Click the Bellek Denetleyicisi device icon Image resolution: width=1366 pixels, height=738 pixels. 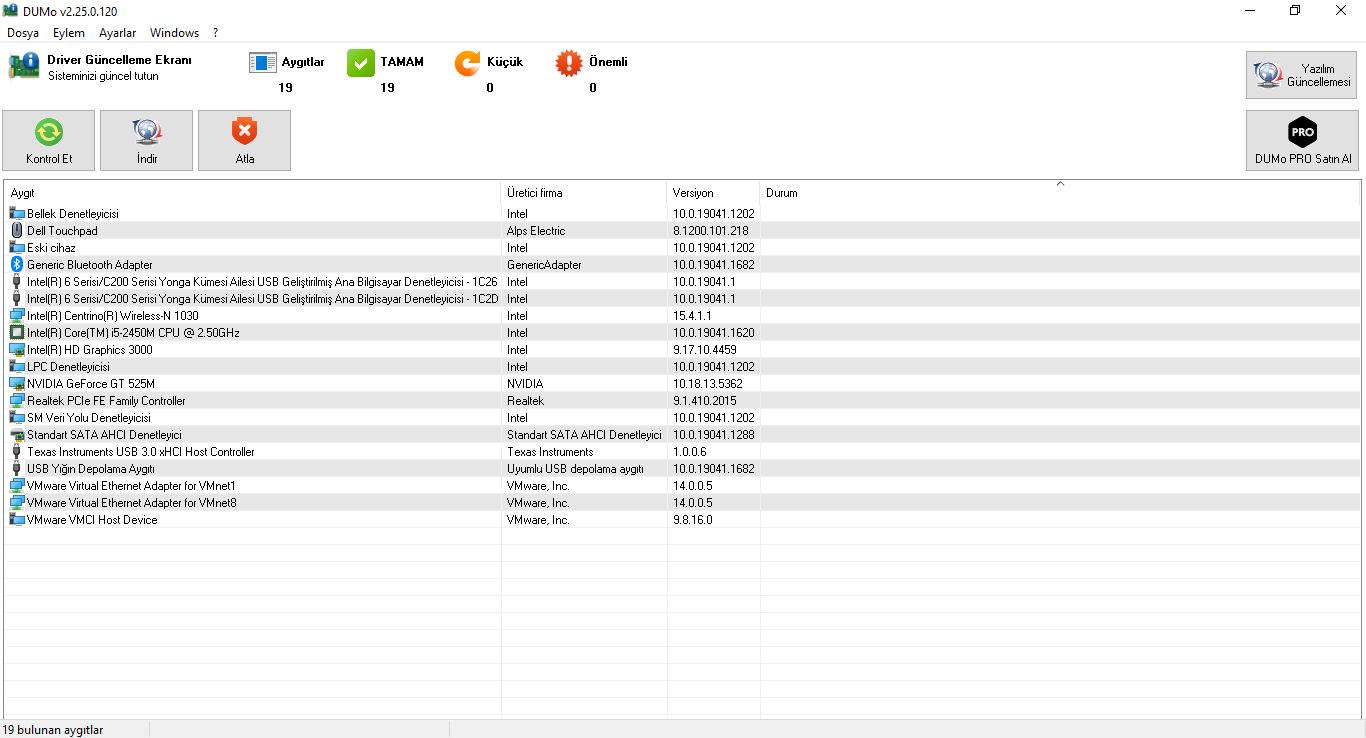point(17,214)
